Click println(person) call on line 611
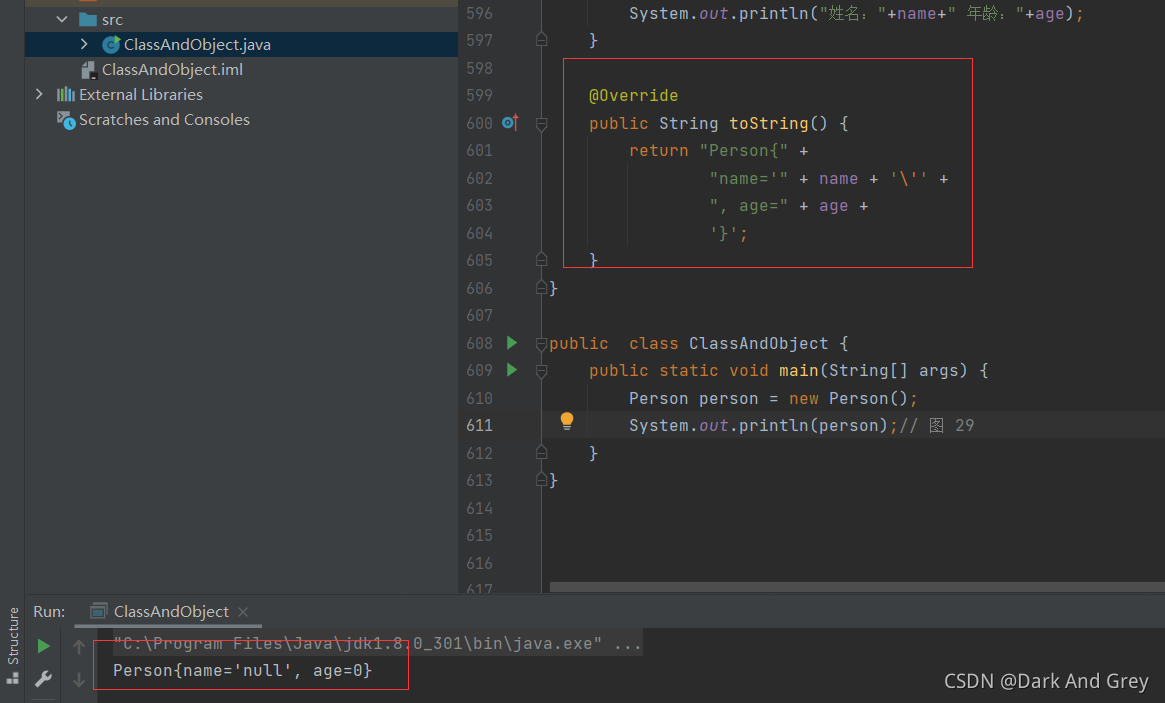This screenshot has height=703, width=1165. [x=813, y=425]
